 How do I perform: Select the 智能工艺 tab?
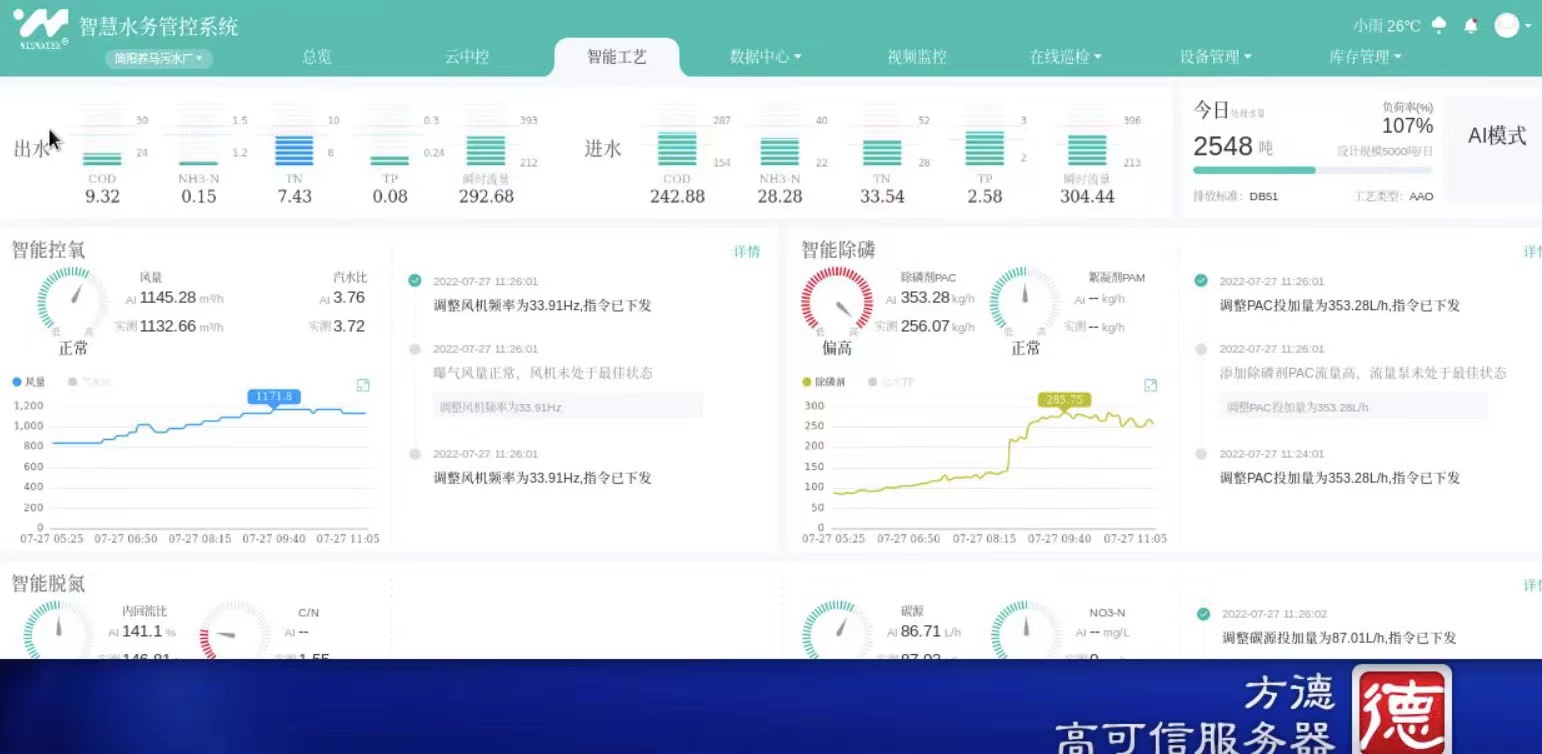[617, 57]
